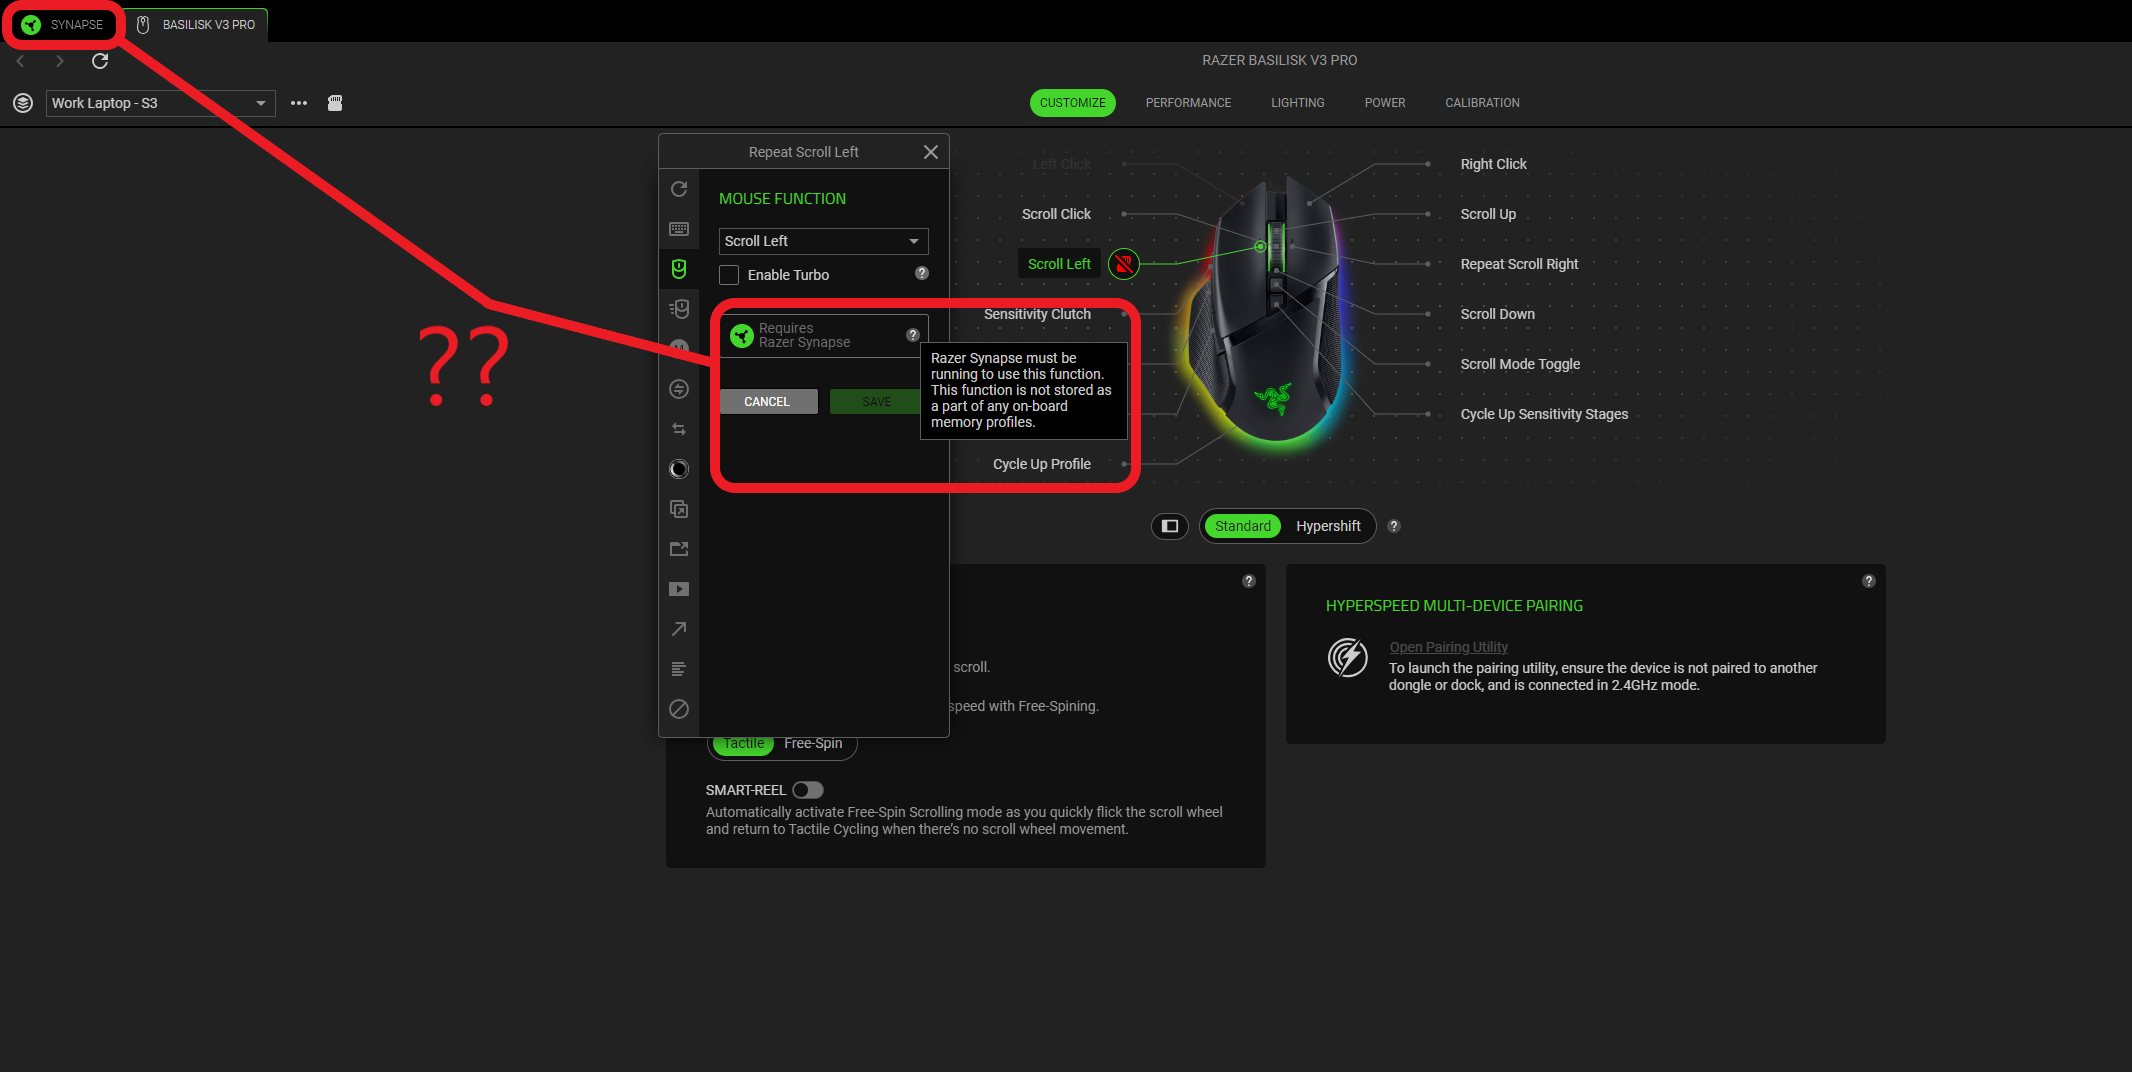The height and width of the screenshot is (1072, 2132).
Task: Click the Synapse-required icon beside Scroll Left
Action: (1124, 264)
